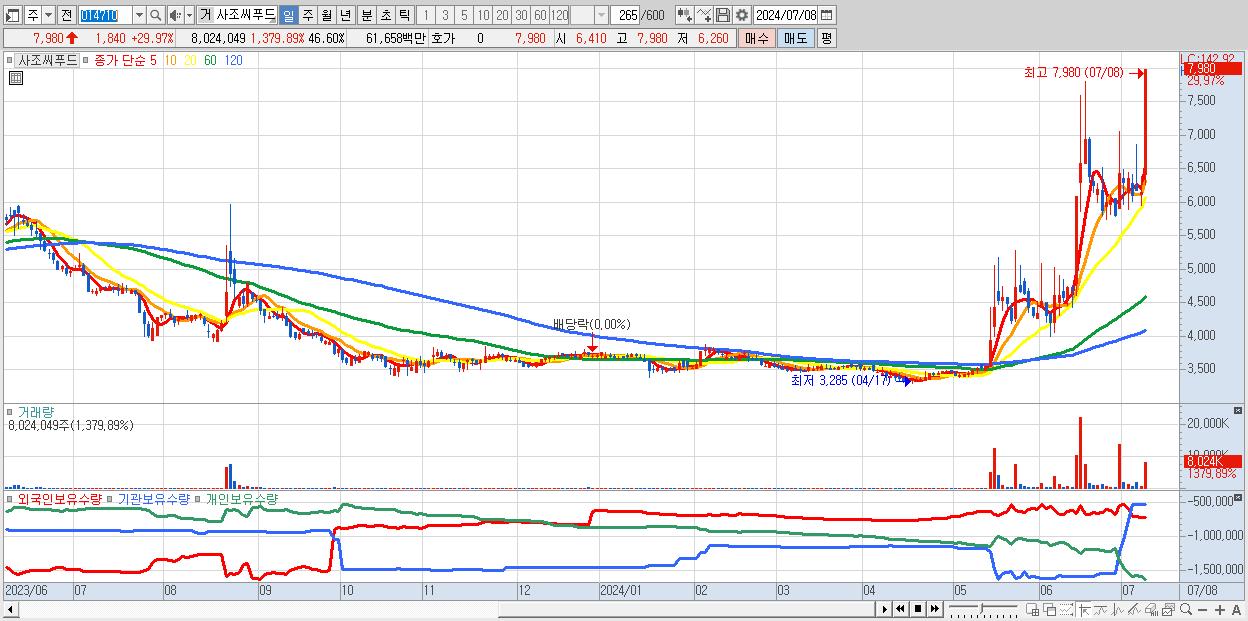The image size is (1248, 621).
Task: Click the zigzag wave indicator icon
Action: (1118, 610)
